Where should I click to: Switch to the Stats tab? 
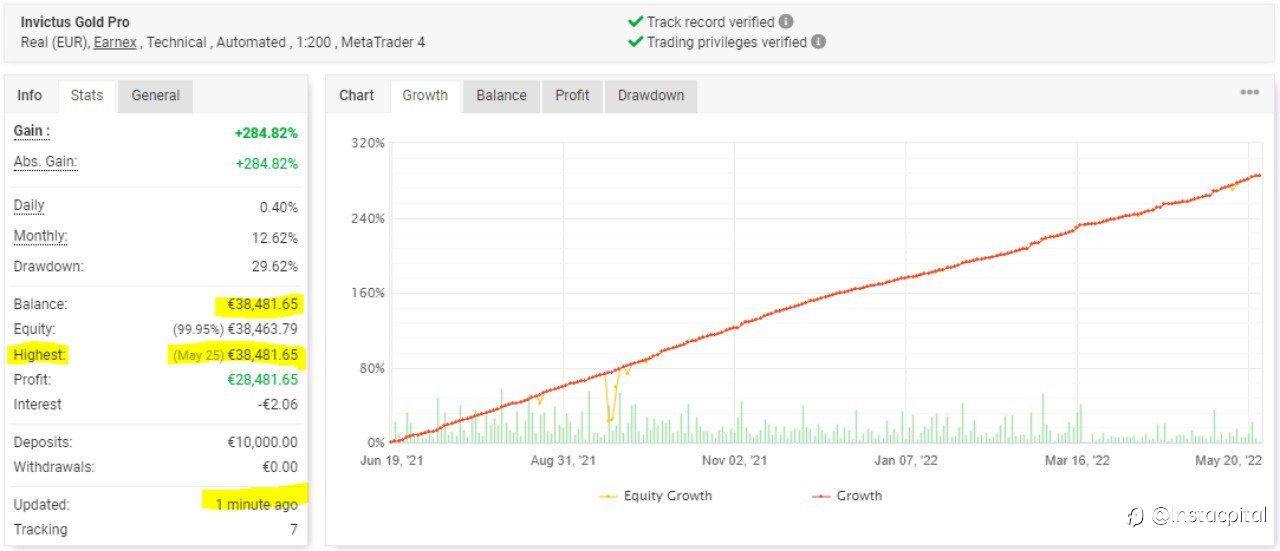87,96
